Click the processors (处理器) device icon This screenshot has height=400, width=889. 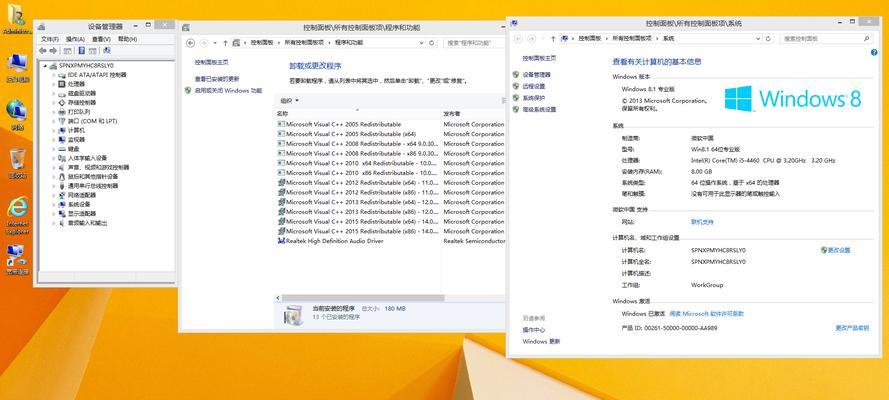62,84
